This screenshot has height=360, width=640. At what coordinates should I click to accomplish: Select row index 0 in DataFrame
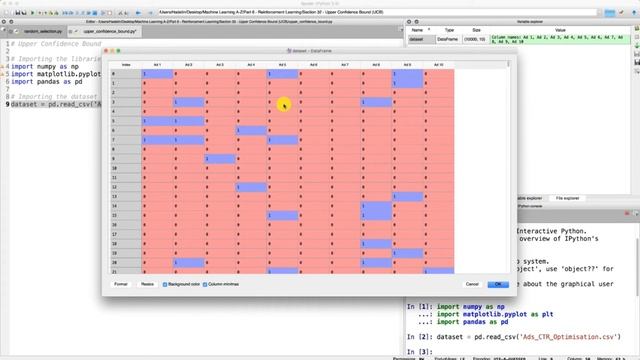[x=126, y=74]
